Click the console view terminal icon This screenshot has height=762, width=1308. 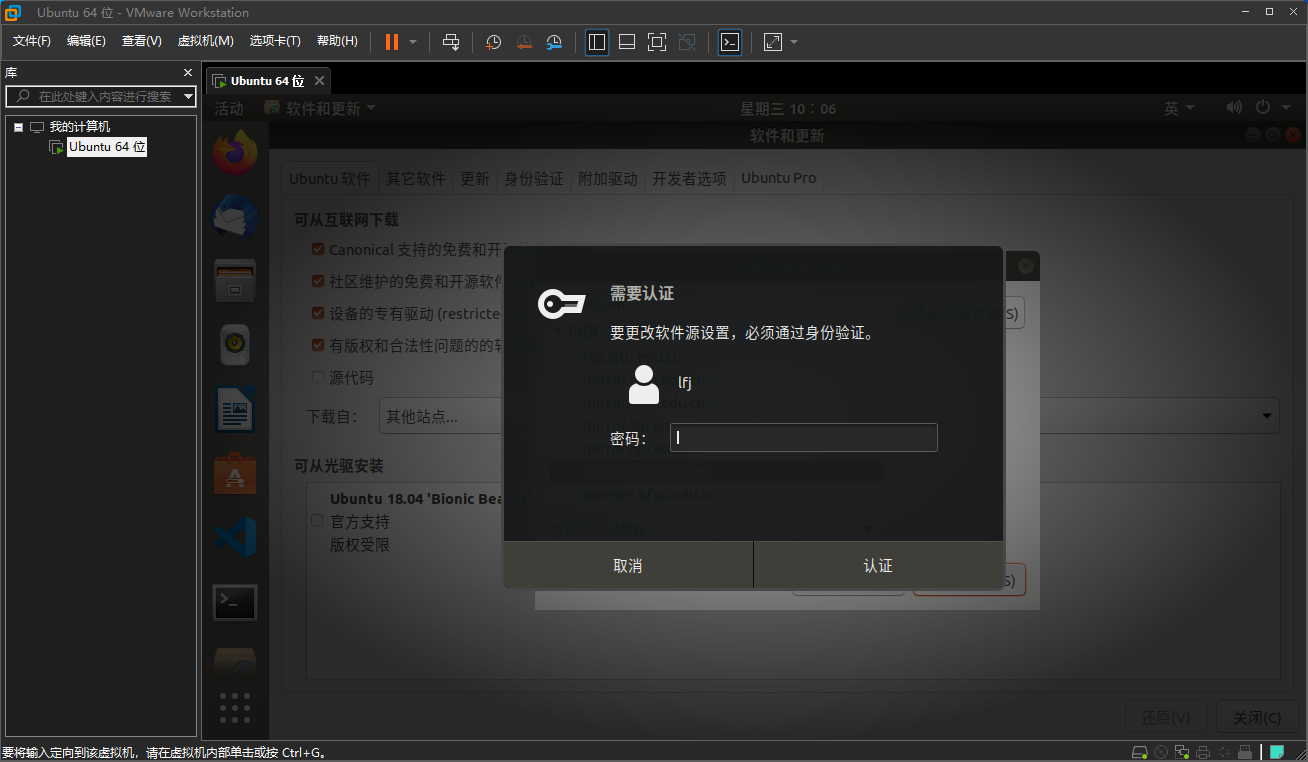pos(730,42)
